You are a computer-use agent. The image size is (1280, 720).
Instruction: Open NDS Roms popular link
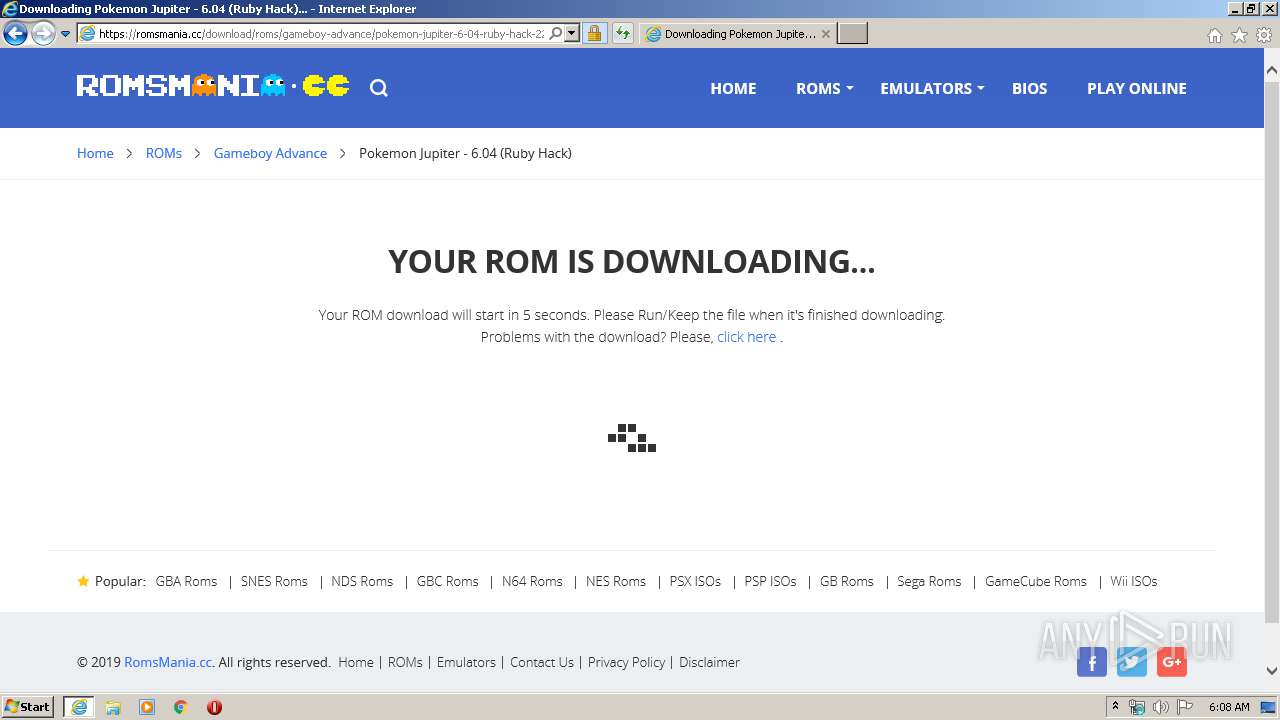(x=362, y=581)
